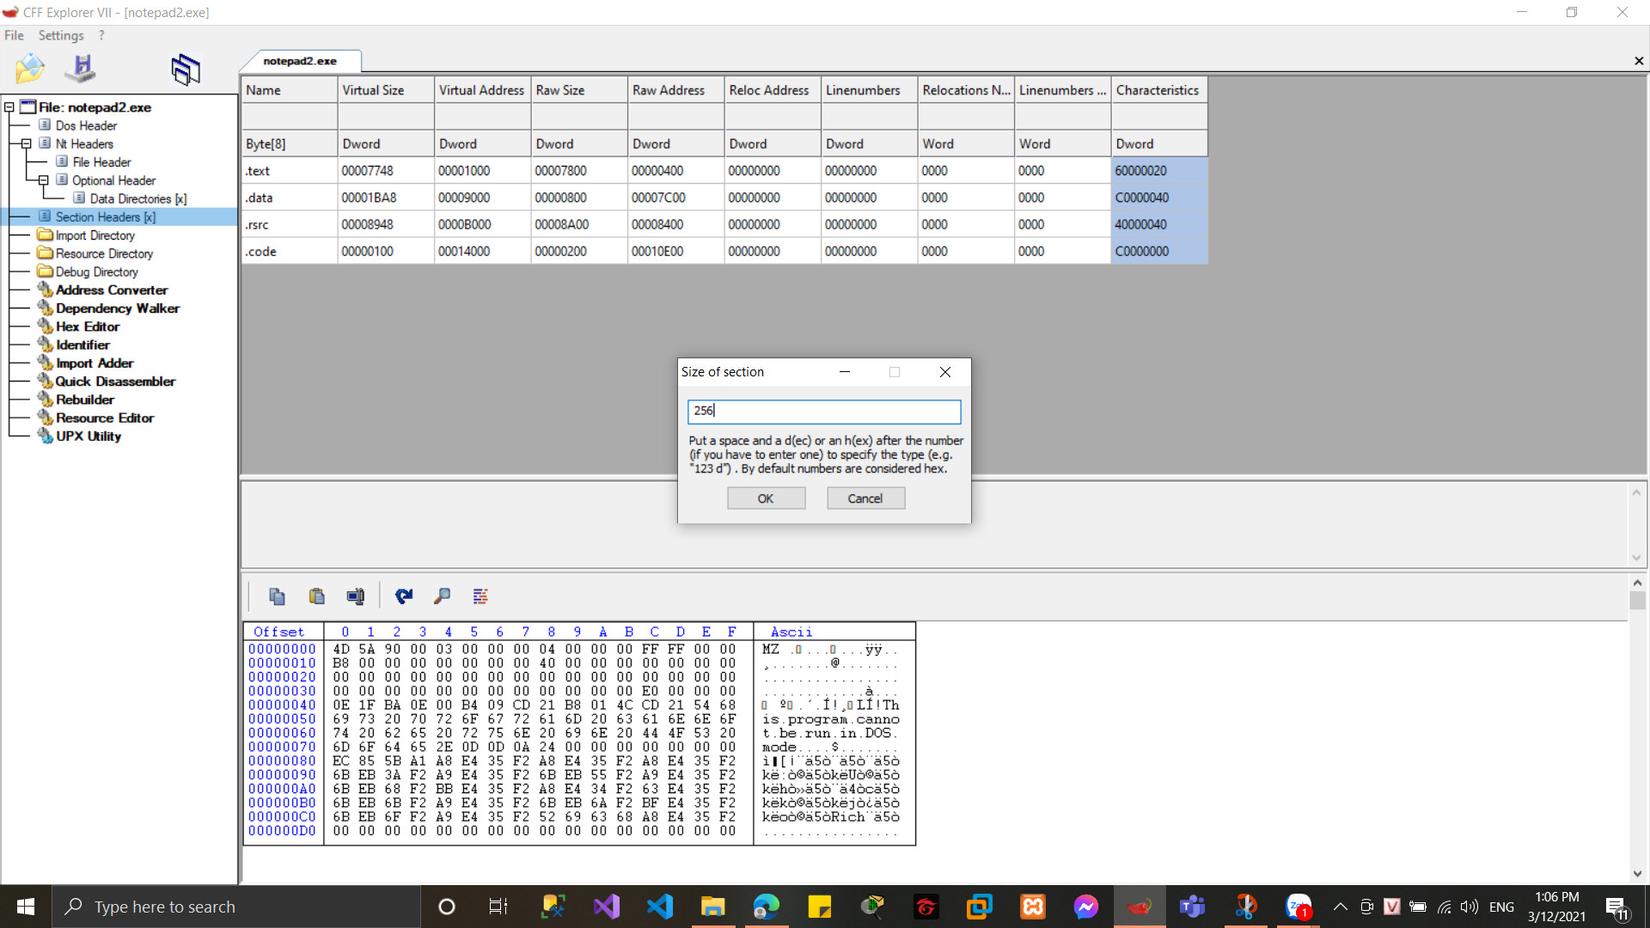Select the notepad2.exe tab

300,61
